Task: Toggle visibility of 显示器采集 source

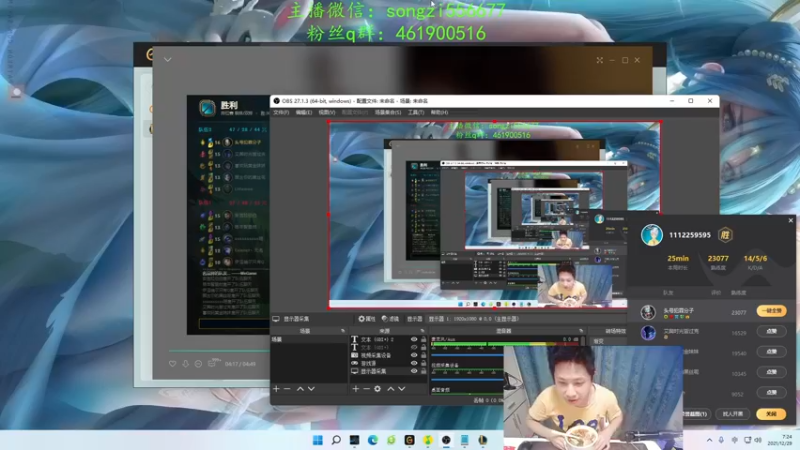Action: 414,371
